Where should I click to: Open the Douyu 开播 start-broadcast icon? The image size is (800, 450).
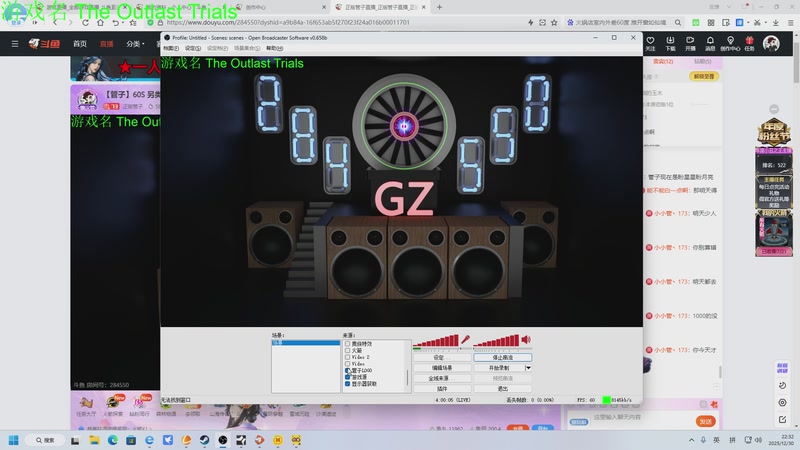[x=690, y=43]
